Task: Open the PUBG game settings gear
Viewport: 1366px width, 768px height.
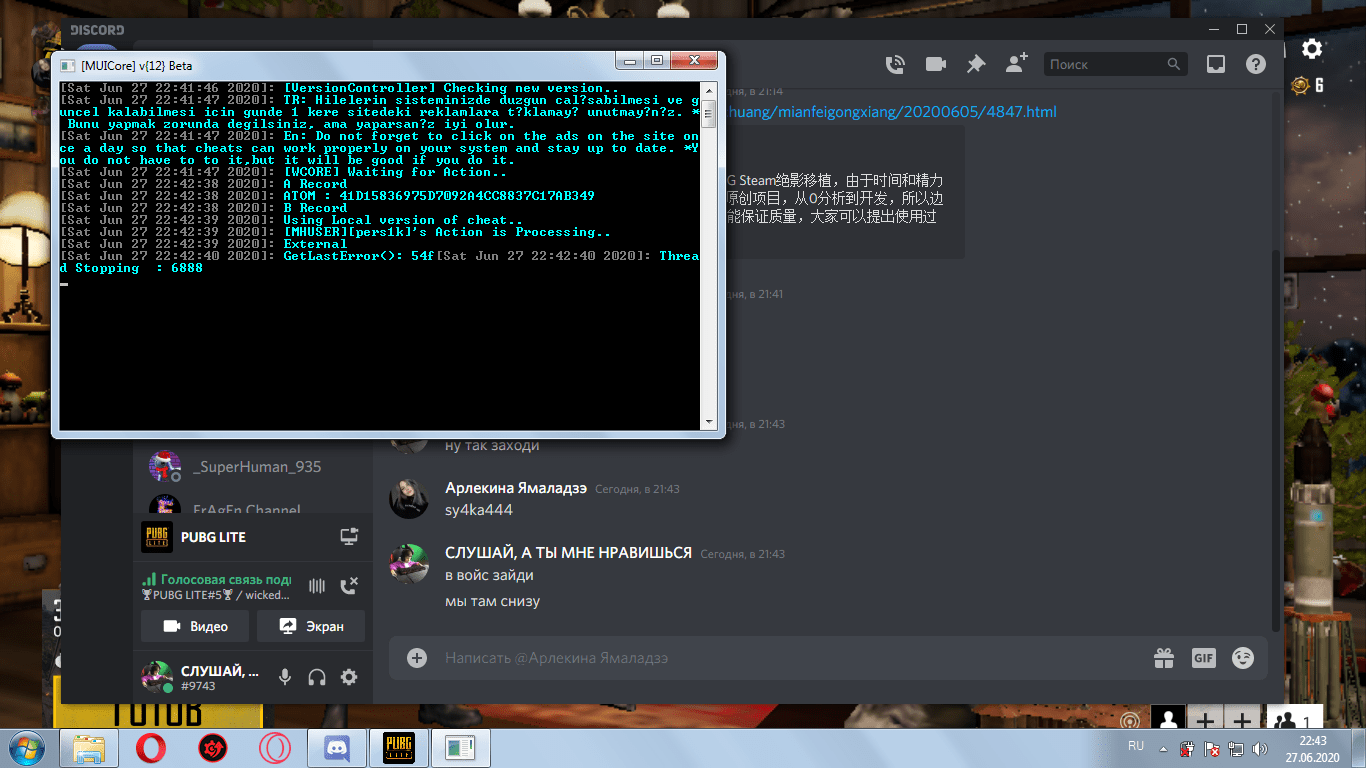Action: tap(1312, 49)
